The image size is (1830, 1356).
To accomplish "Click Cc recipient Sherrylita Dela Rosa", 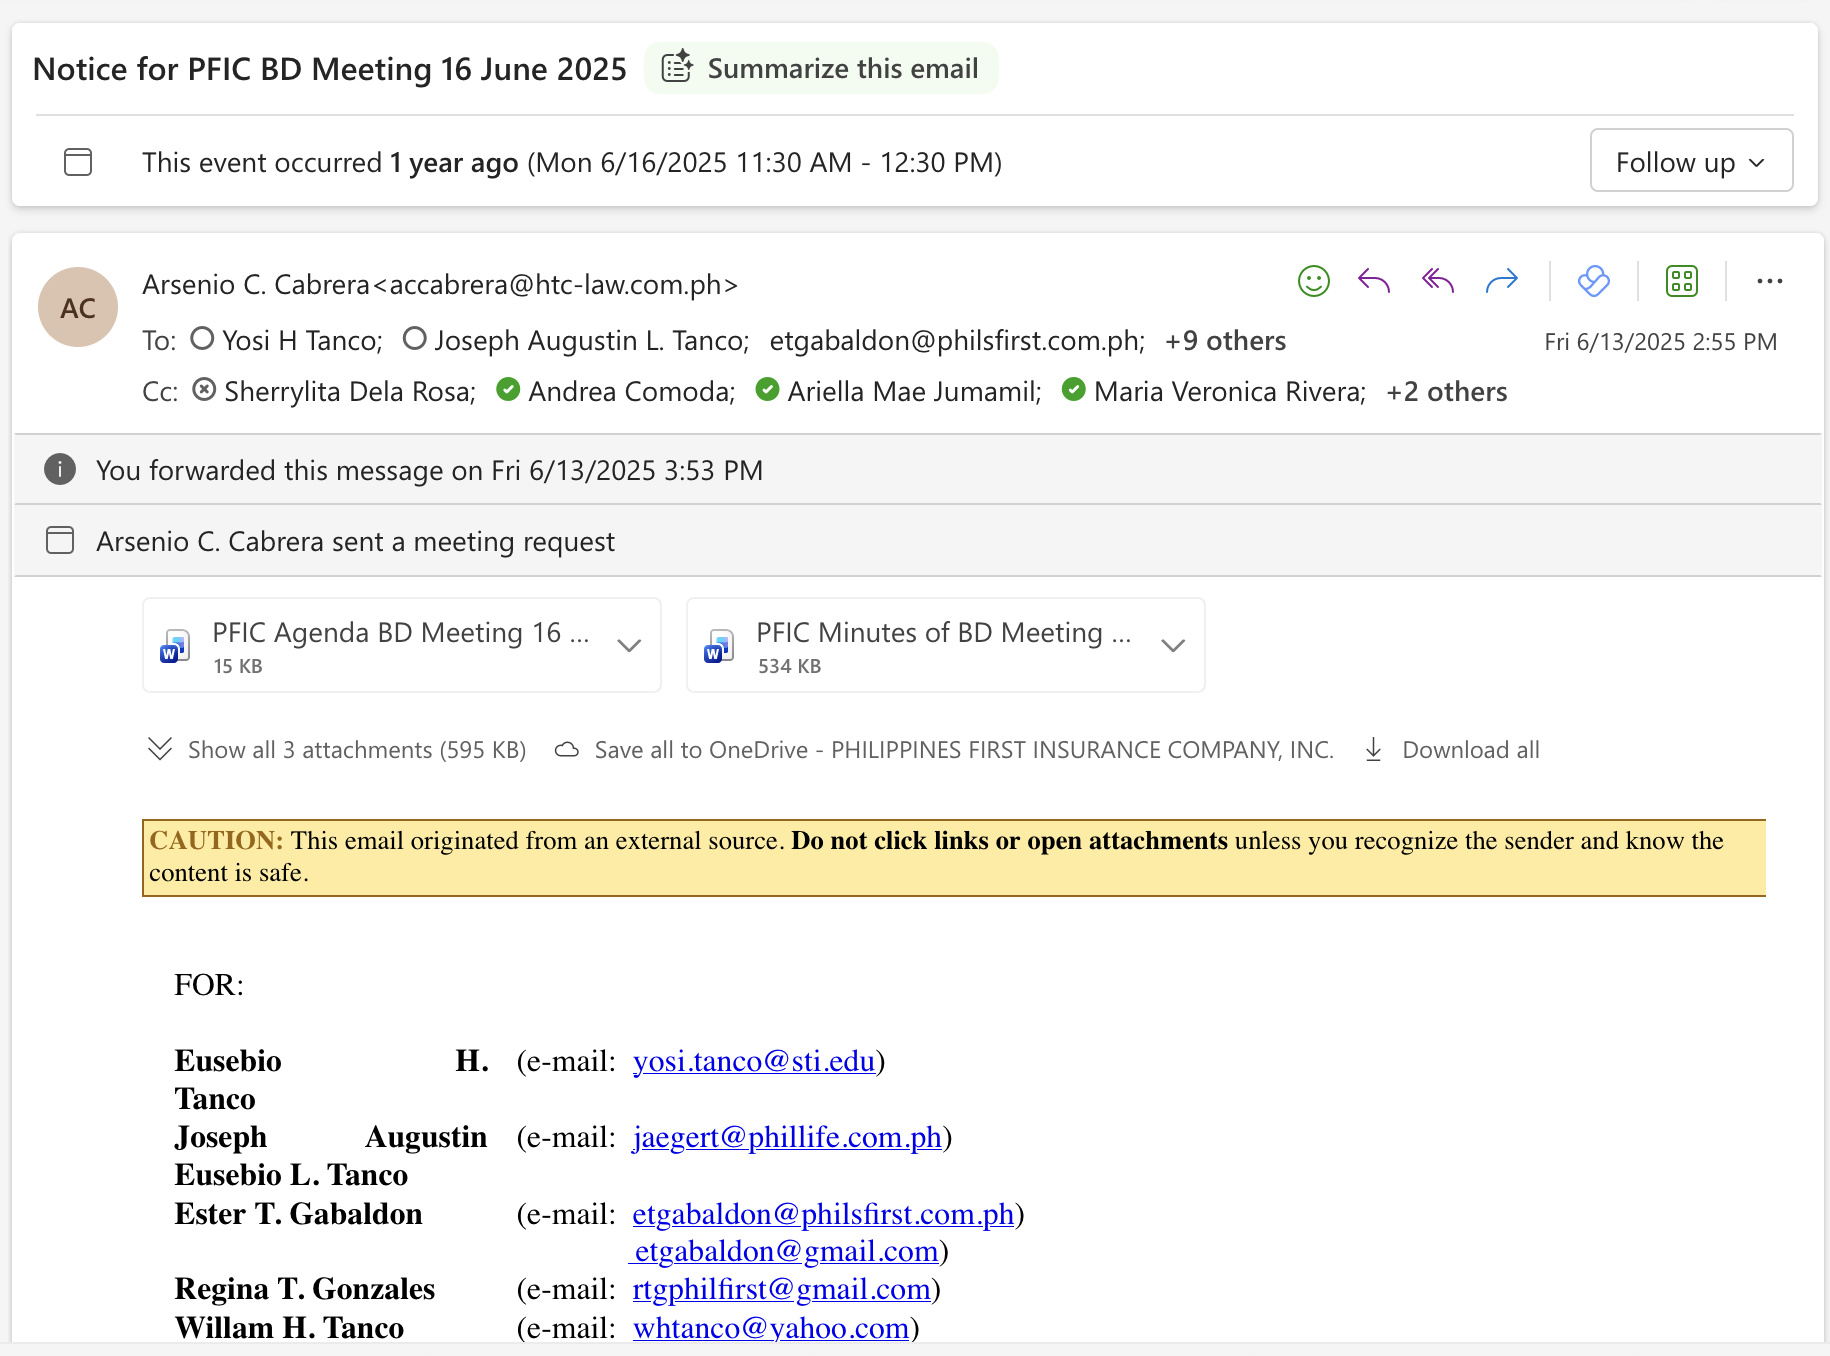I will [x=350, y=392].
